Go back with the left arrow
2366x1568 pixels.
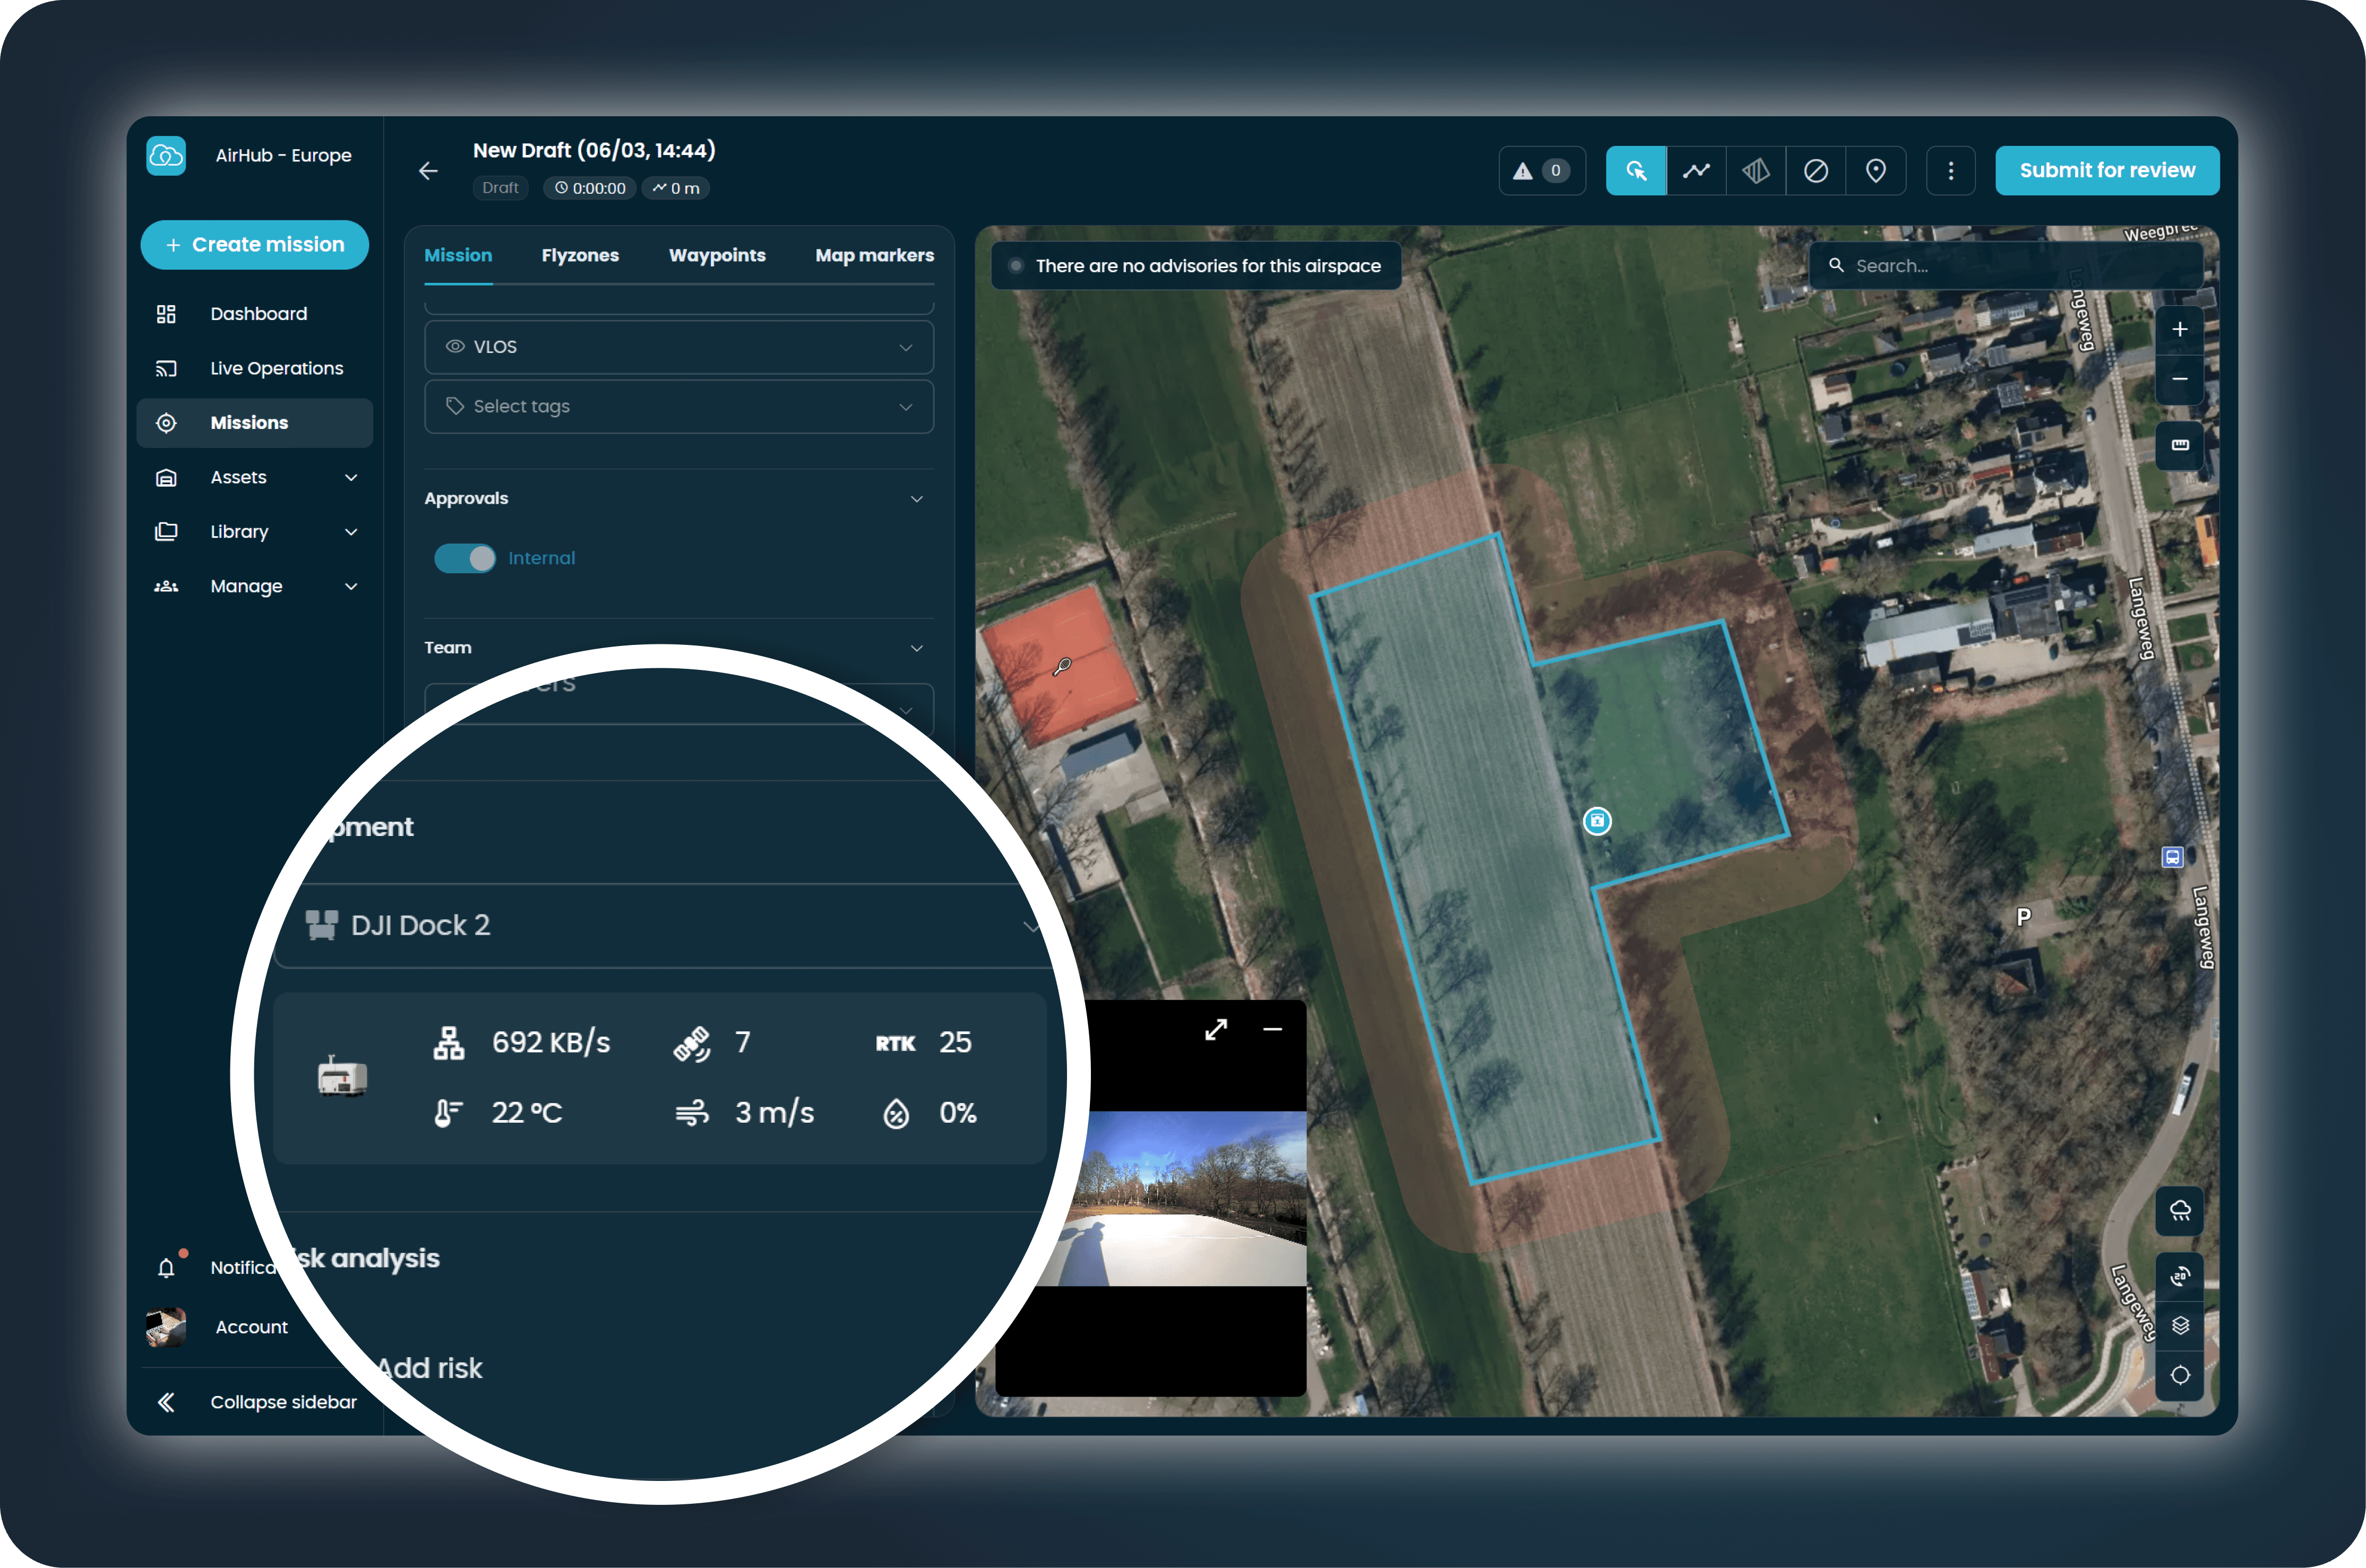click(x=428, y=171)
